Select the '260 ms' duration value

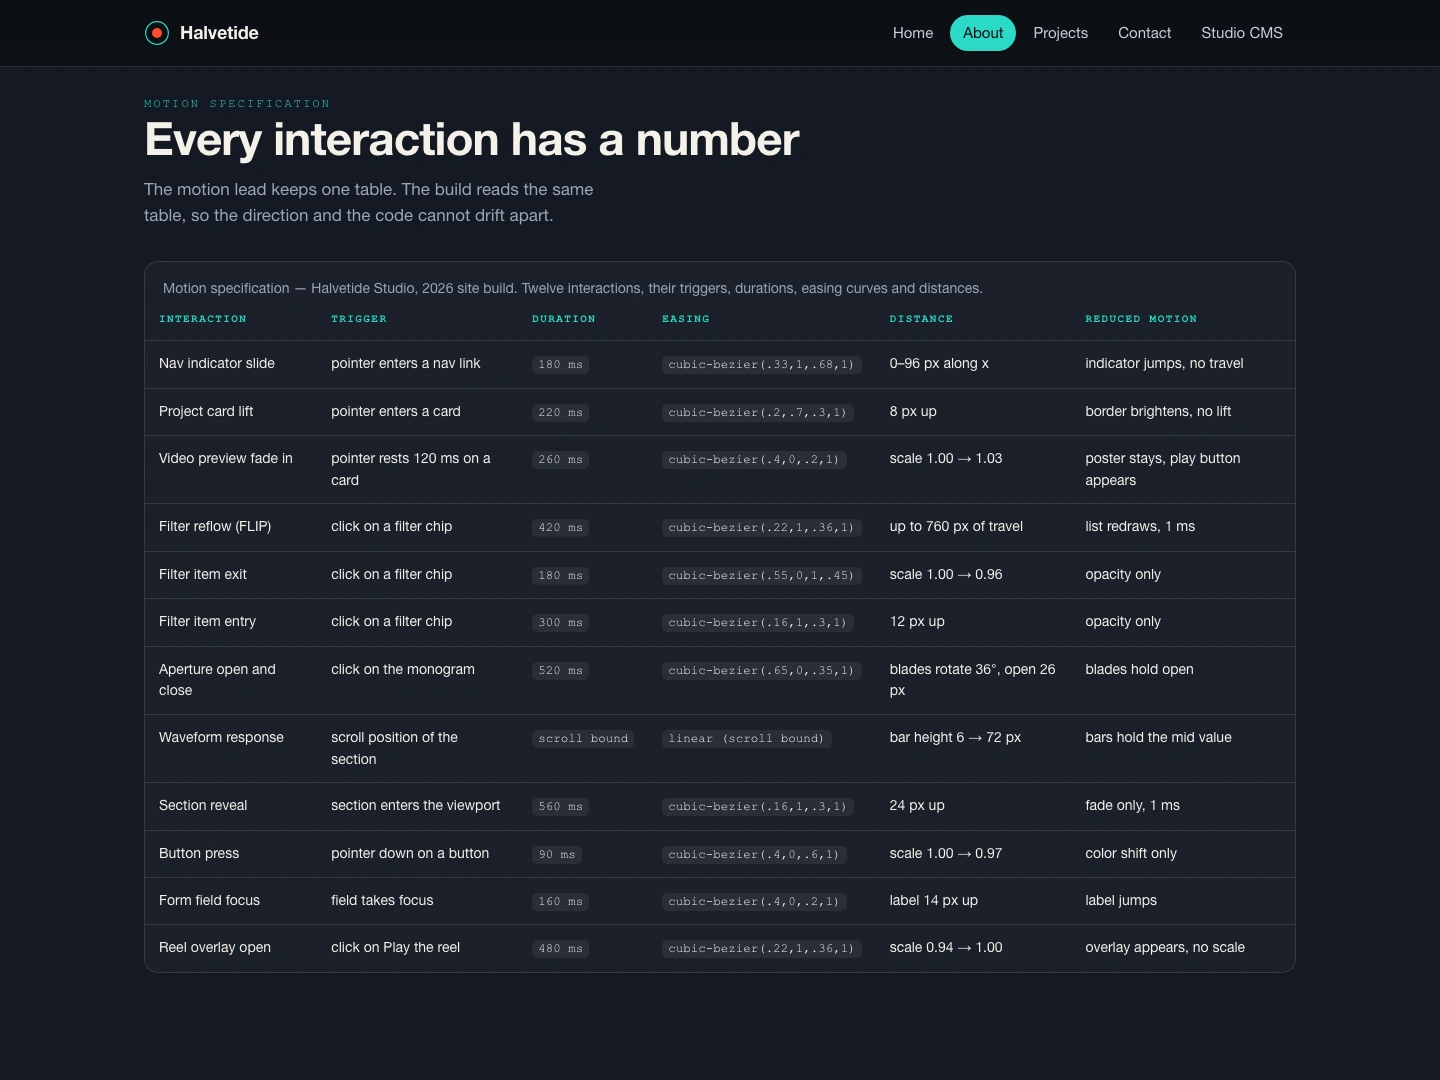click(x=560, y=460)
